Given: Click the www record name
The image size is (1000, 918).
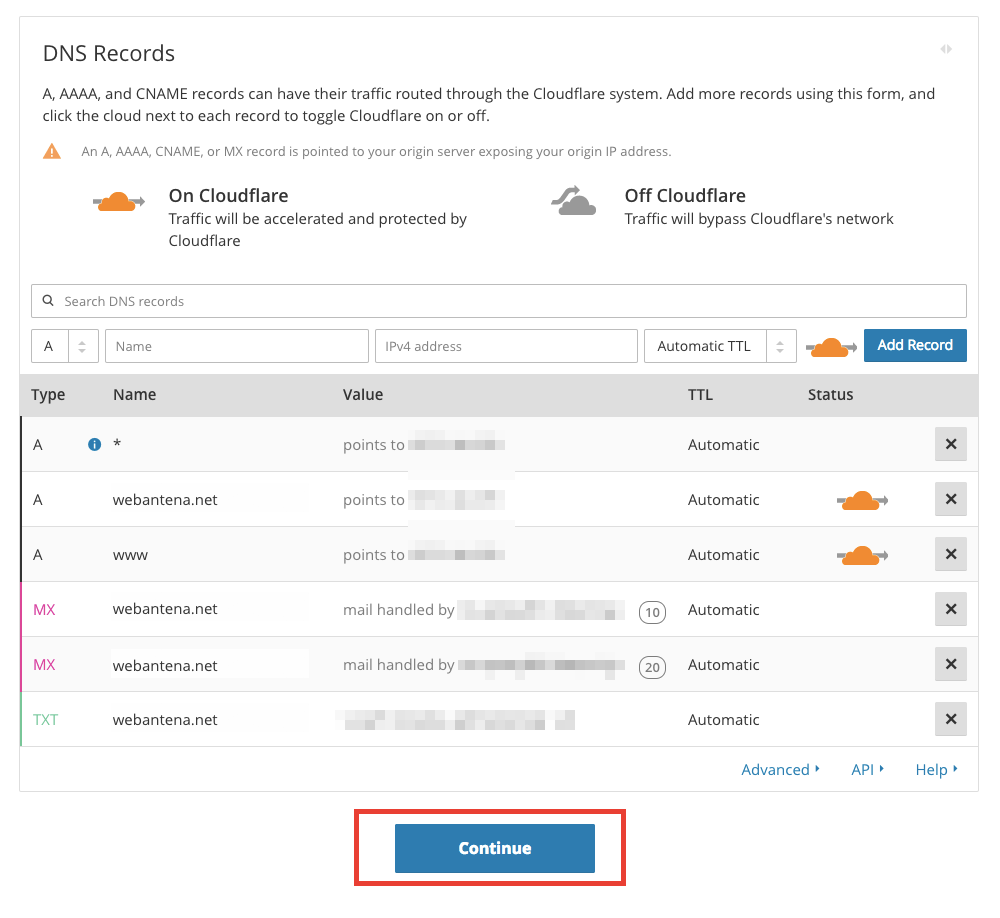Looking at the screenshot, I should [130, 556].
